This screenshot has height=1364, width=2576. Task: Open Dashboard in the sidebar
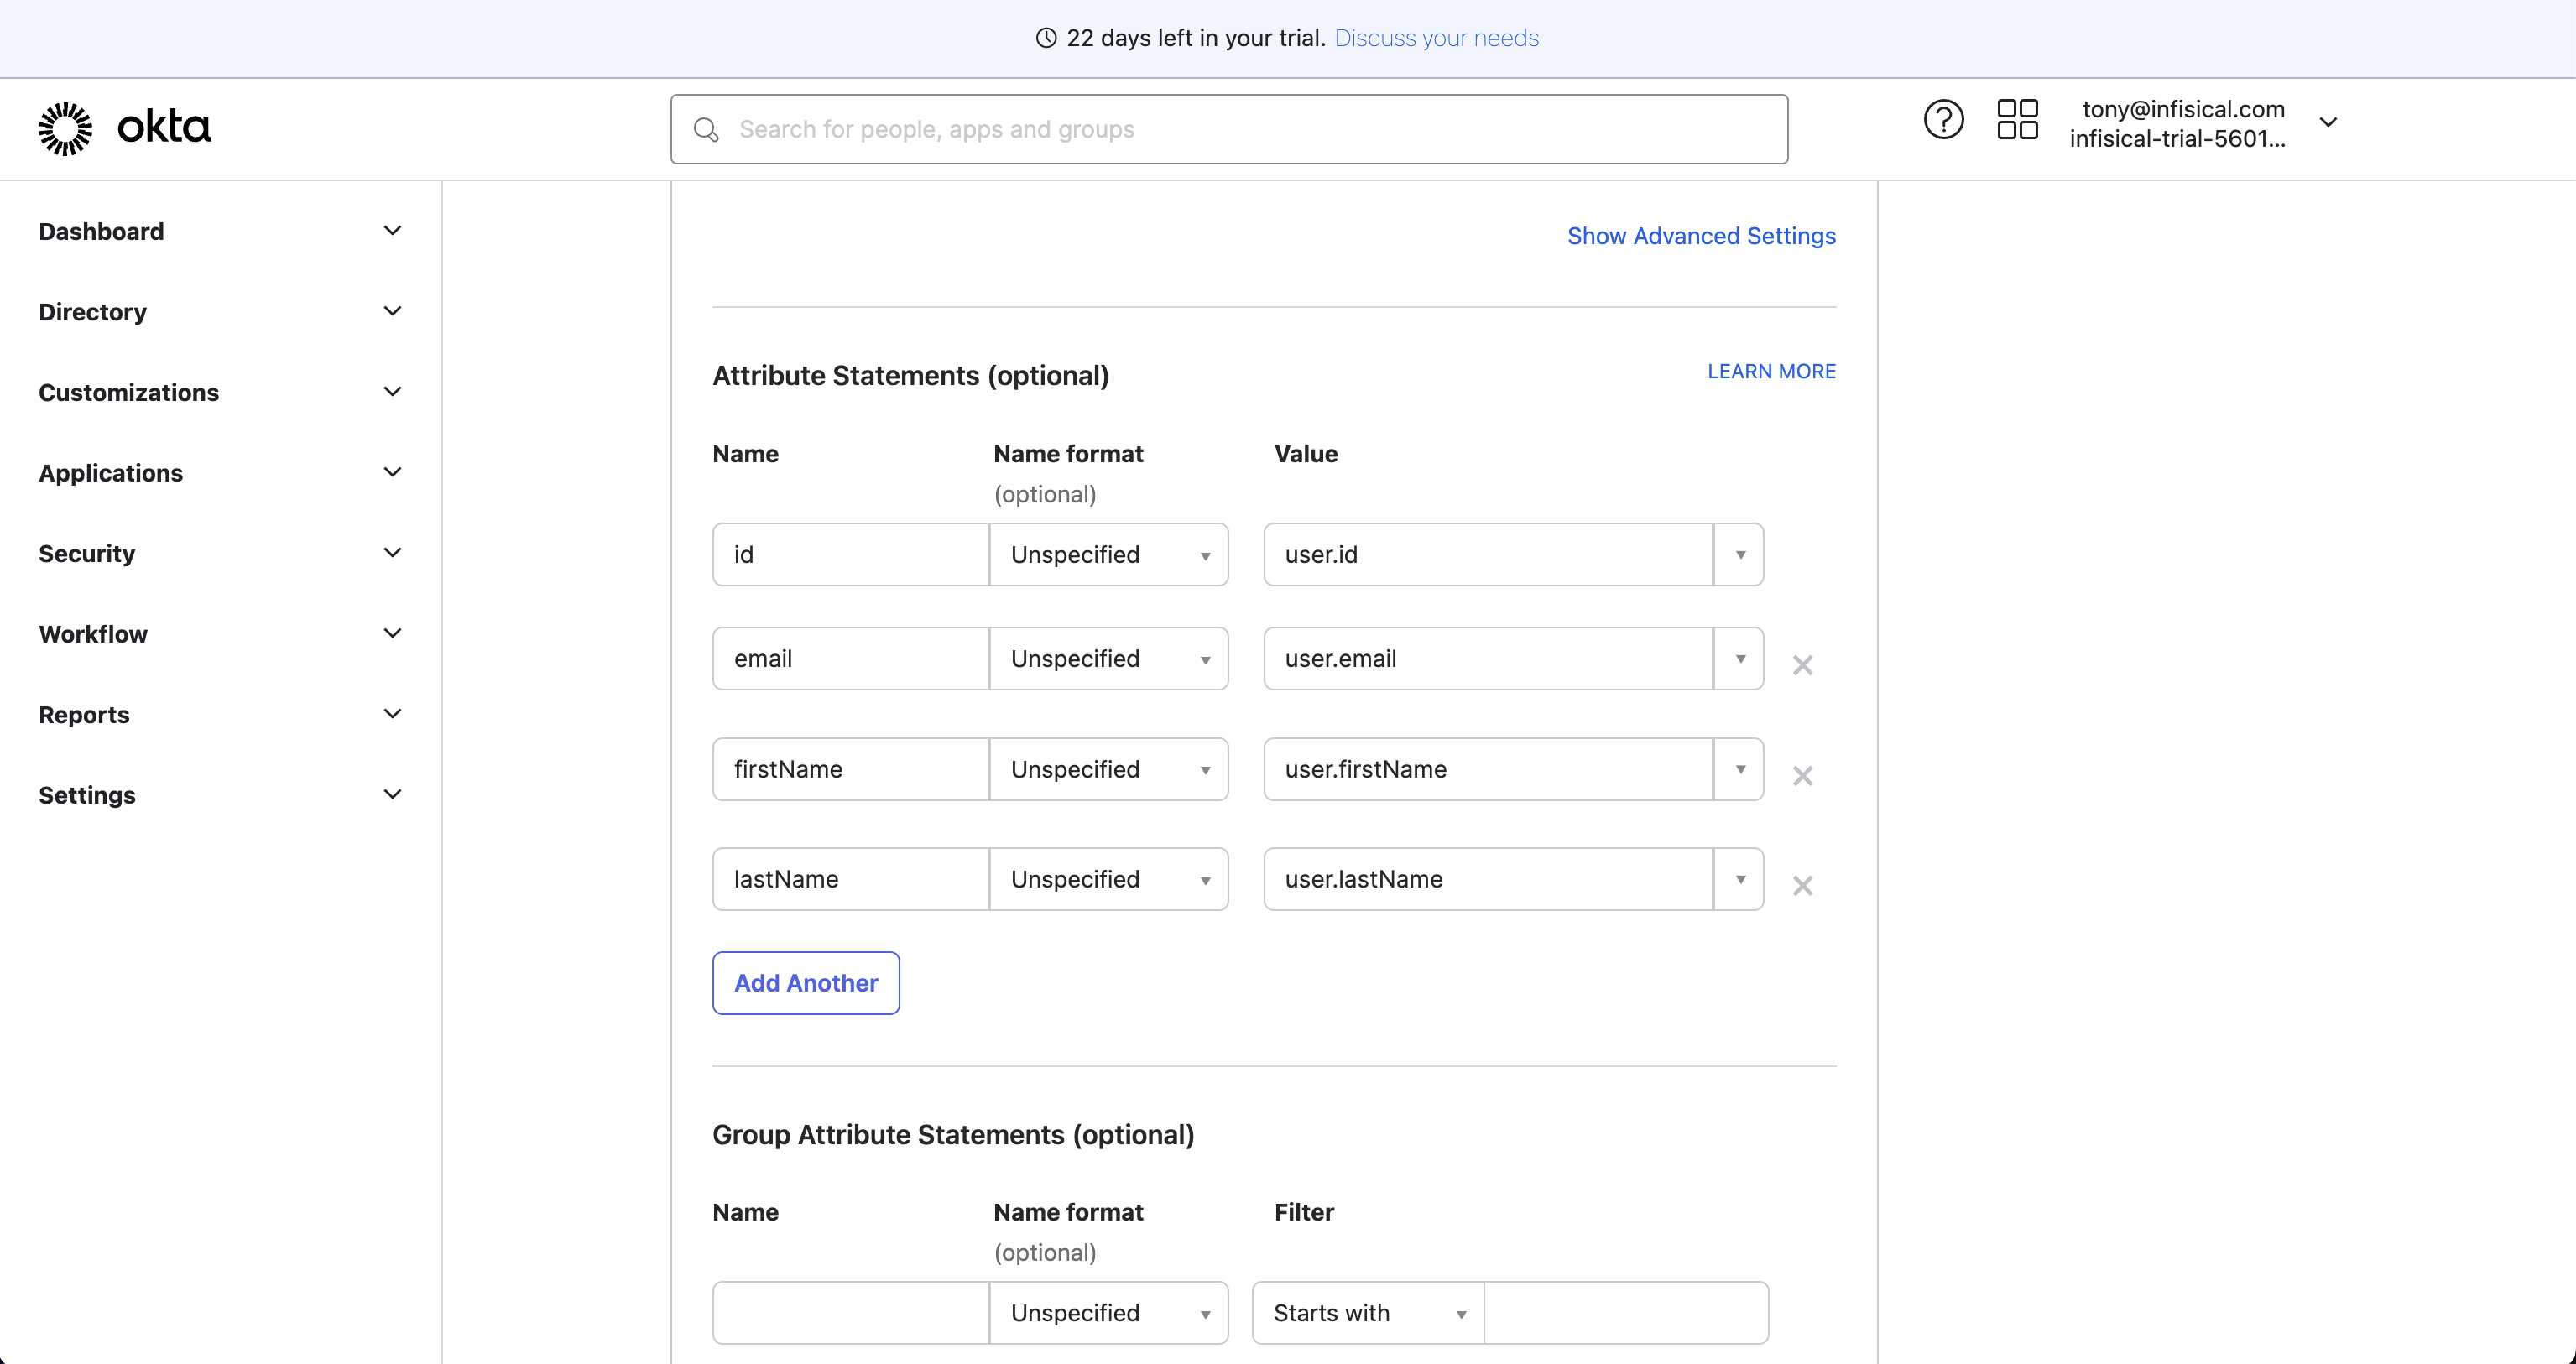click(101, 231)
